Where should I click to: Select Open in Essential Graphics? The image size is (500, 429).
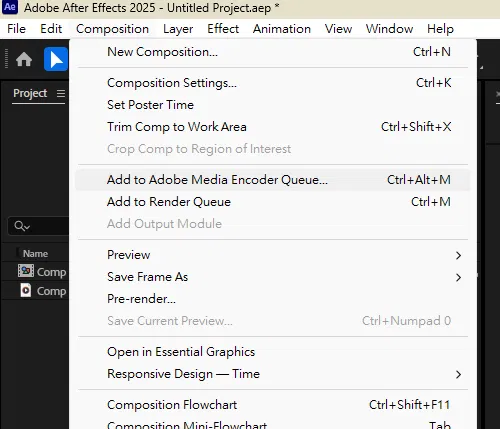coord(273,352)
